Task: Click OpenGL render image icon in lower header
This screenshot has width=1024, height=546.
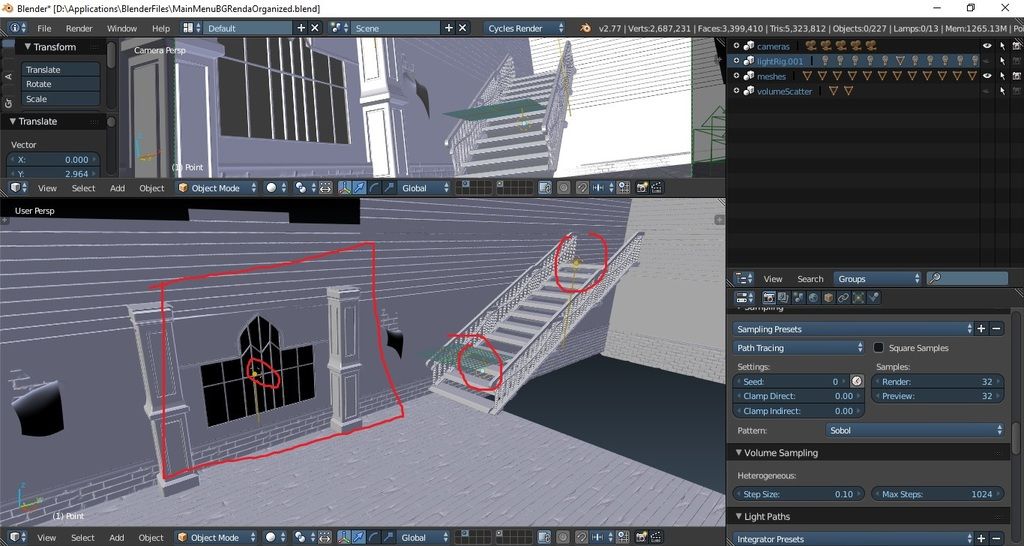Action: coord(642,538)
